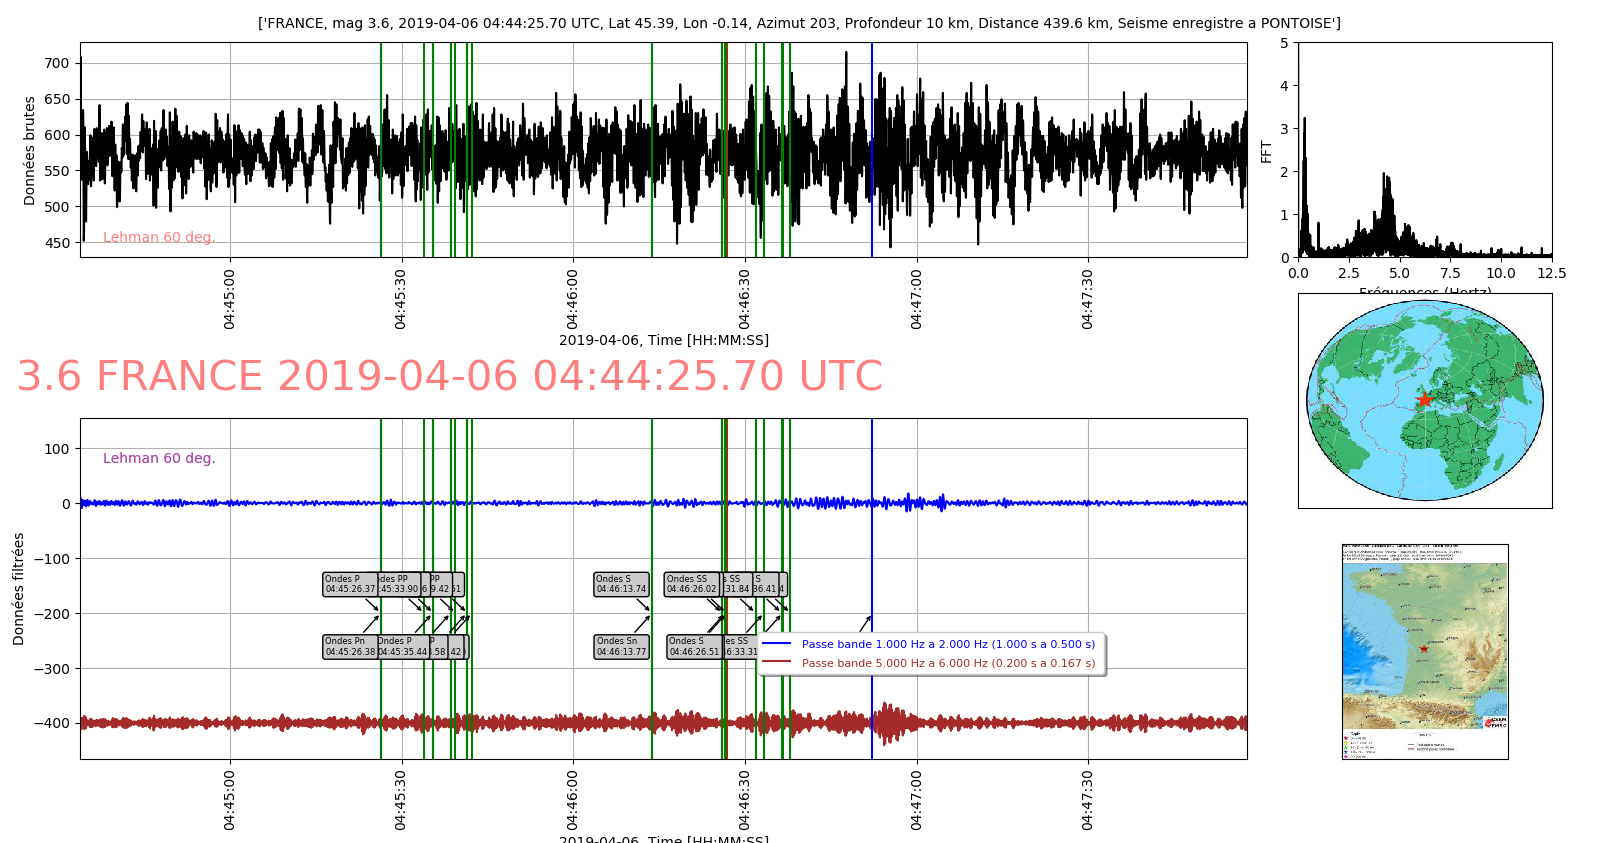Select the 'Ondes SS 04:46:26.02' annotation box

691,584
